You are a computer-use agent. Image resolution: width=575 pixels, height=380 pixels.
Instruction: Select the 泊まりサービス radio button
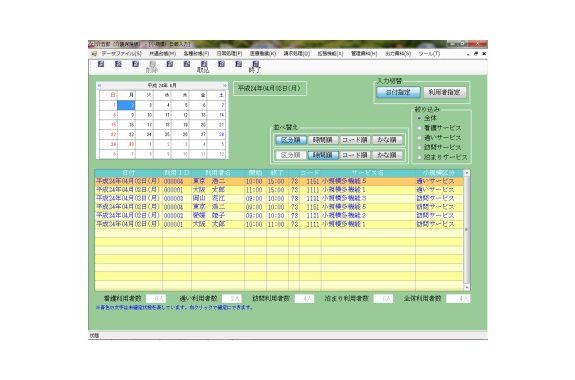(x=419, y=157)
